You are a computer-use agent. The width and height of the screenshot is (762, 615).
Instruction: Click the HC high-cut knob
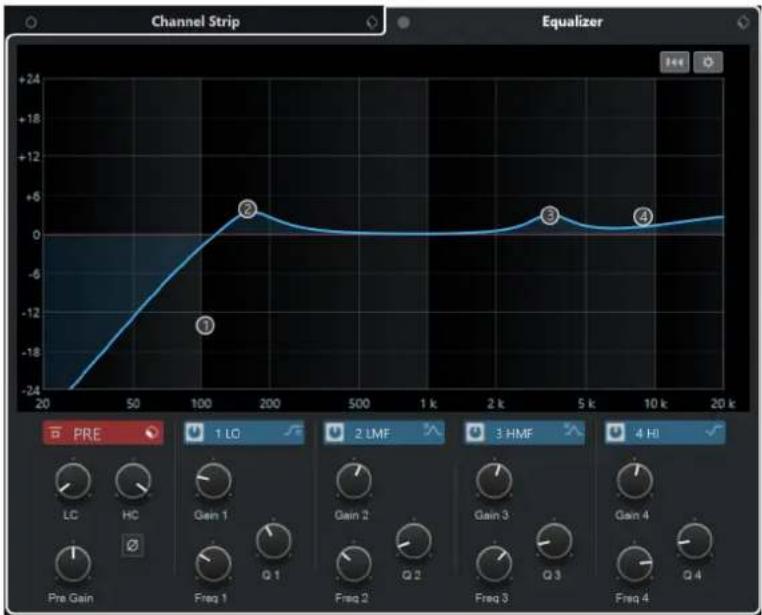133,481
